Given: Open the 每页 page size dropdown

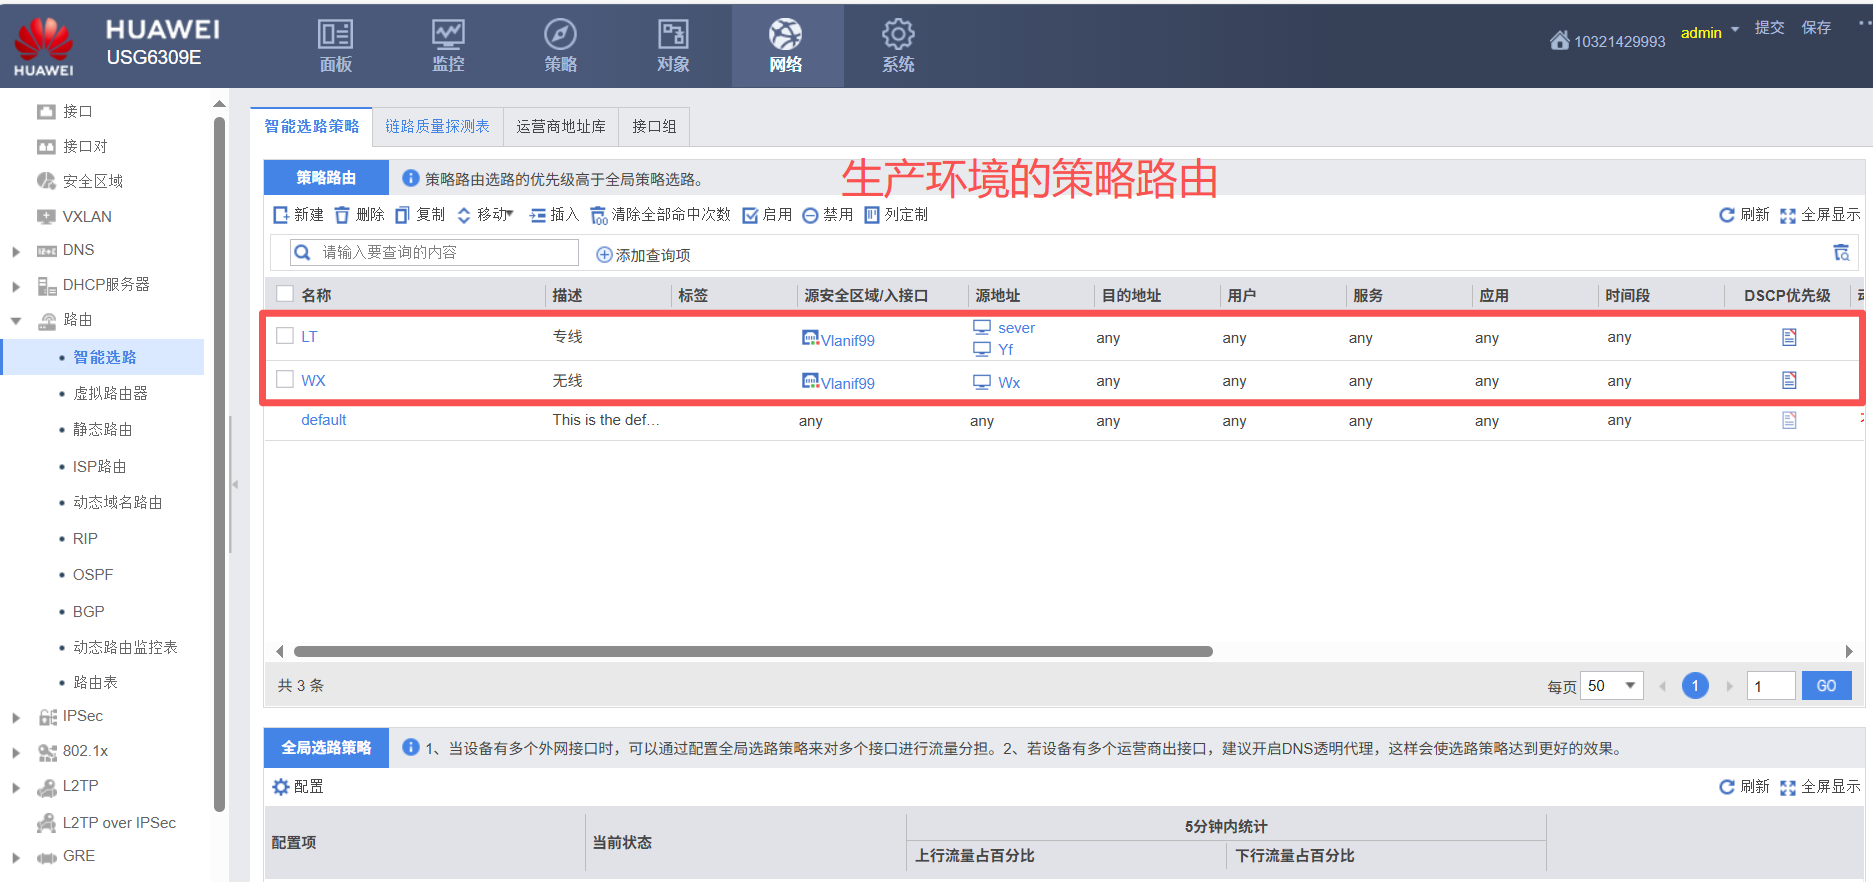Looking at the screenshot, I should point(1611,686).
